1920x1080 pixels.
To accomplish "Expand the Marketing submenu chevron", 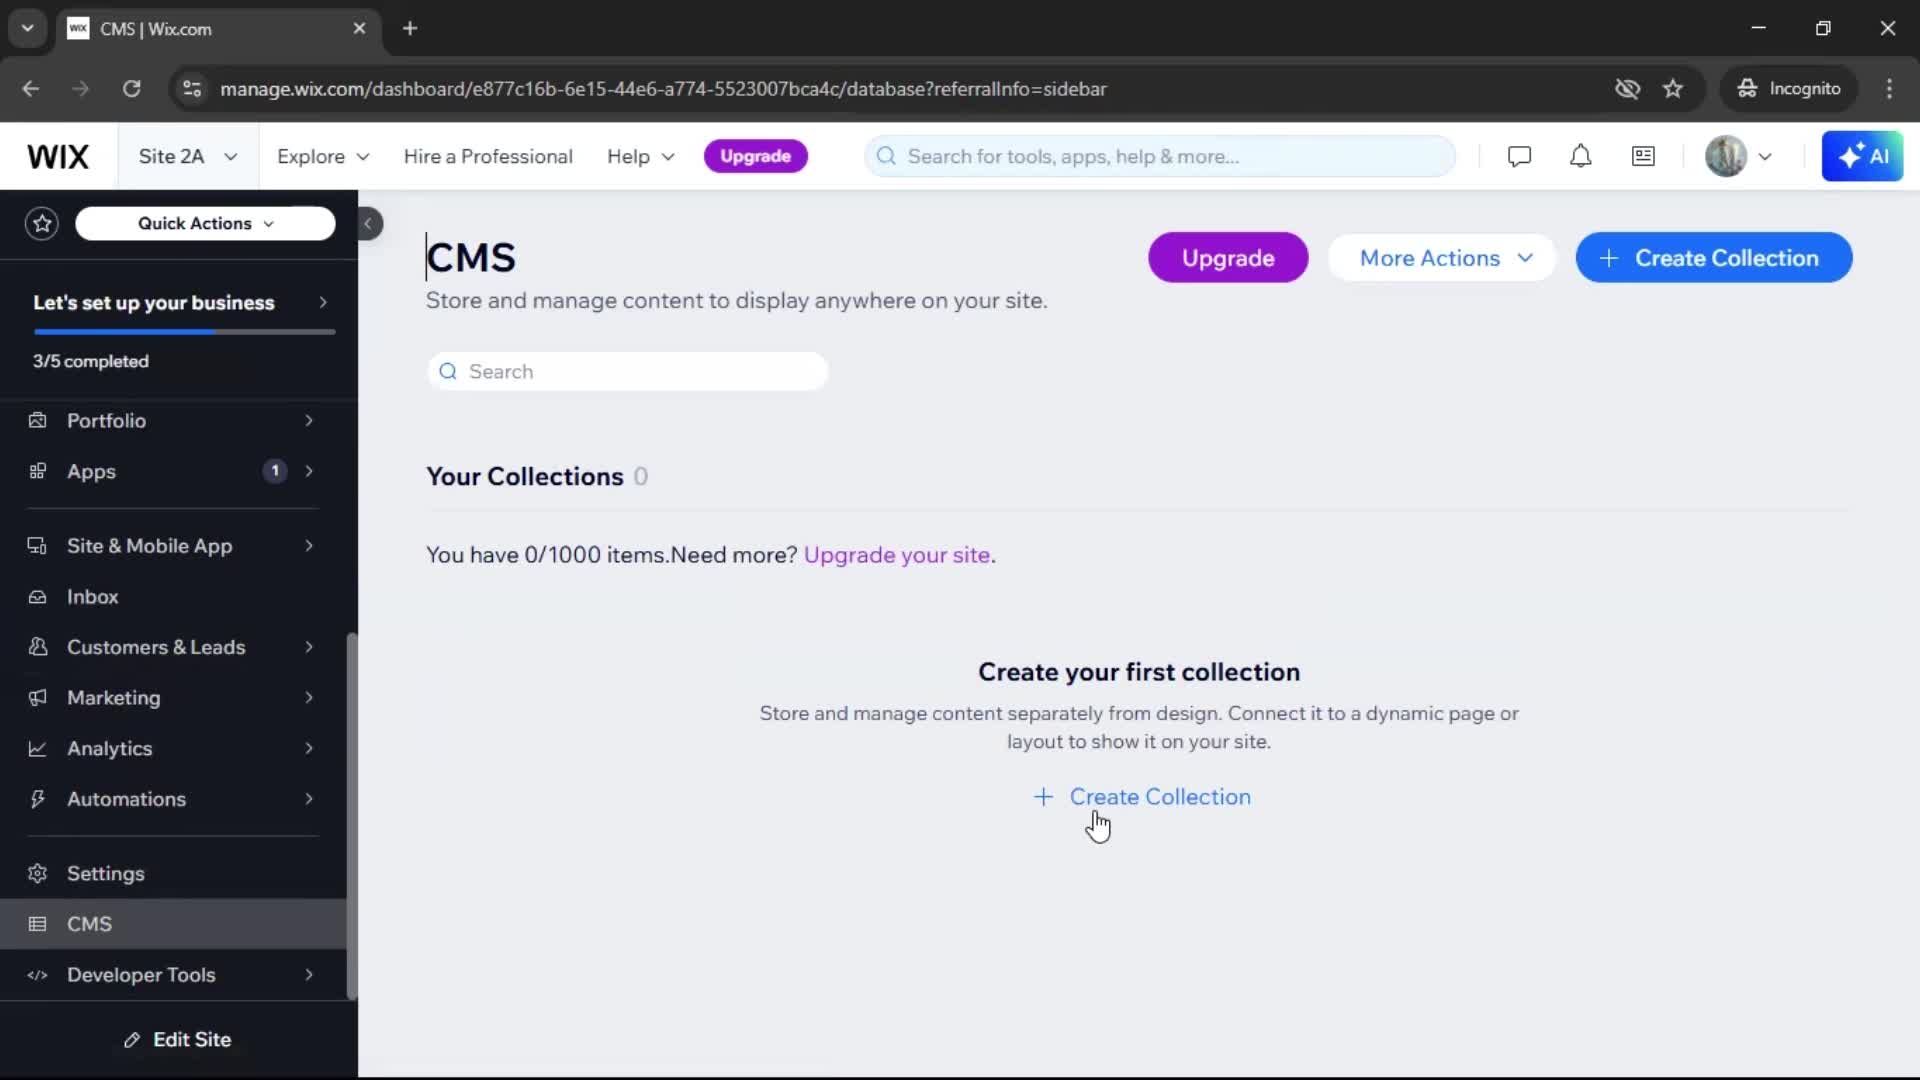I will pyautogui.click(x=309, y=698).
